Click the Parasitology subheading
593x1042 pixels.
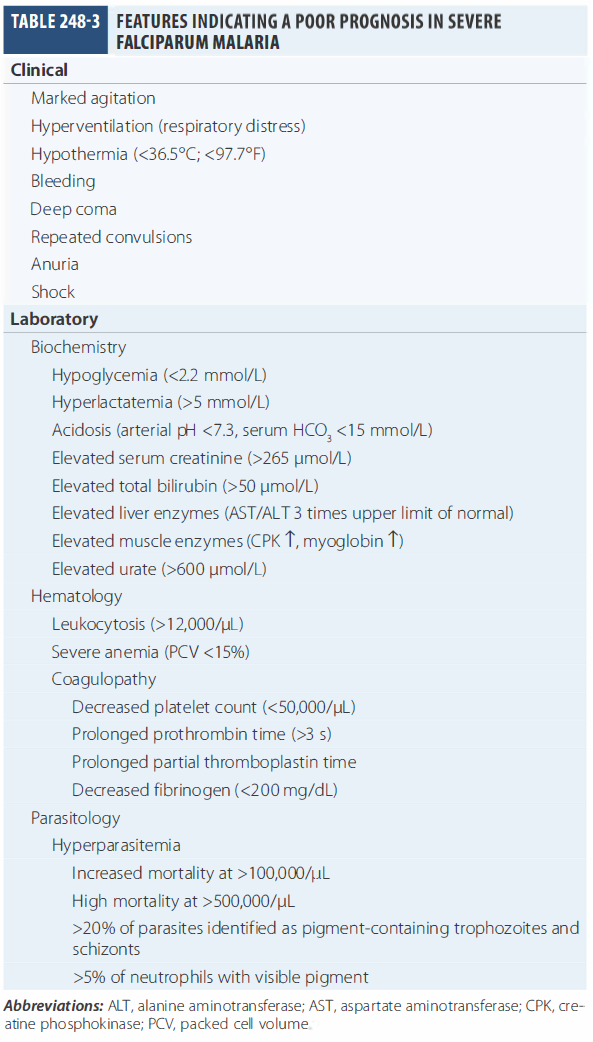coord(75,818)
